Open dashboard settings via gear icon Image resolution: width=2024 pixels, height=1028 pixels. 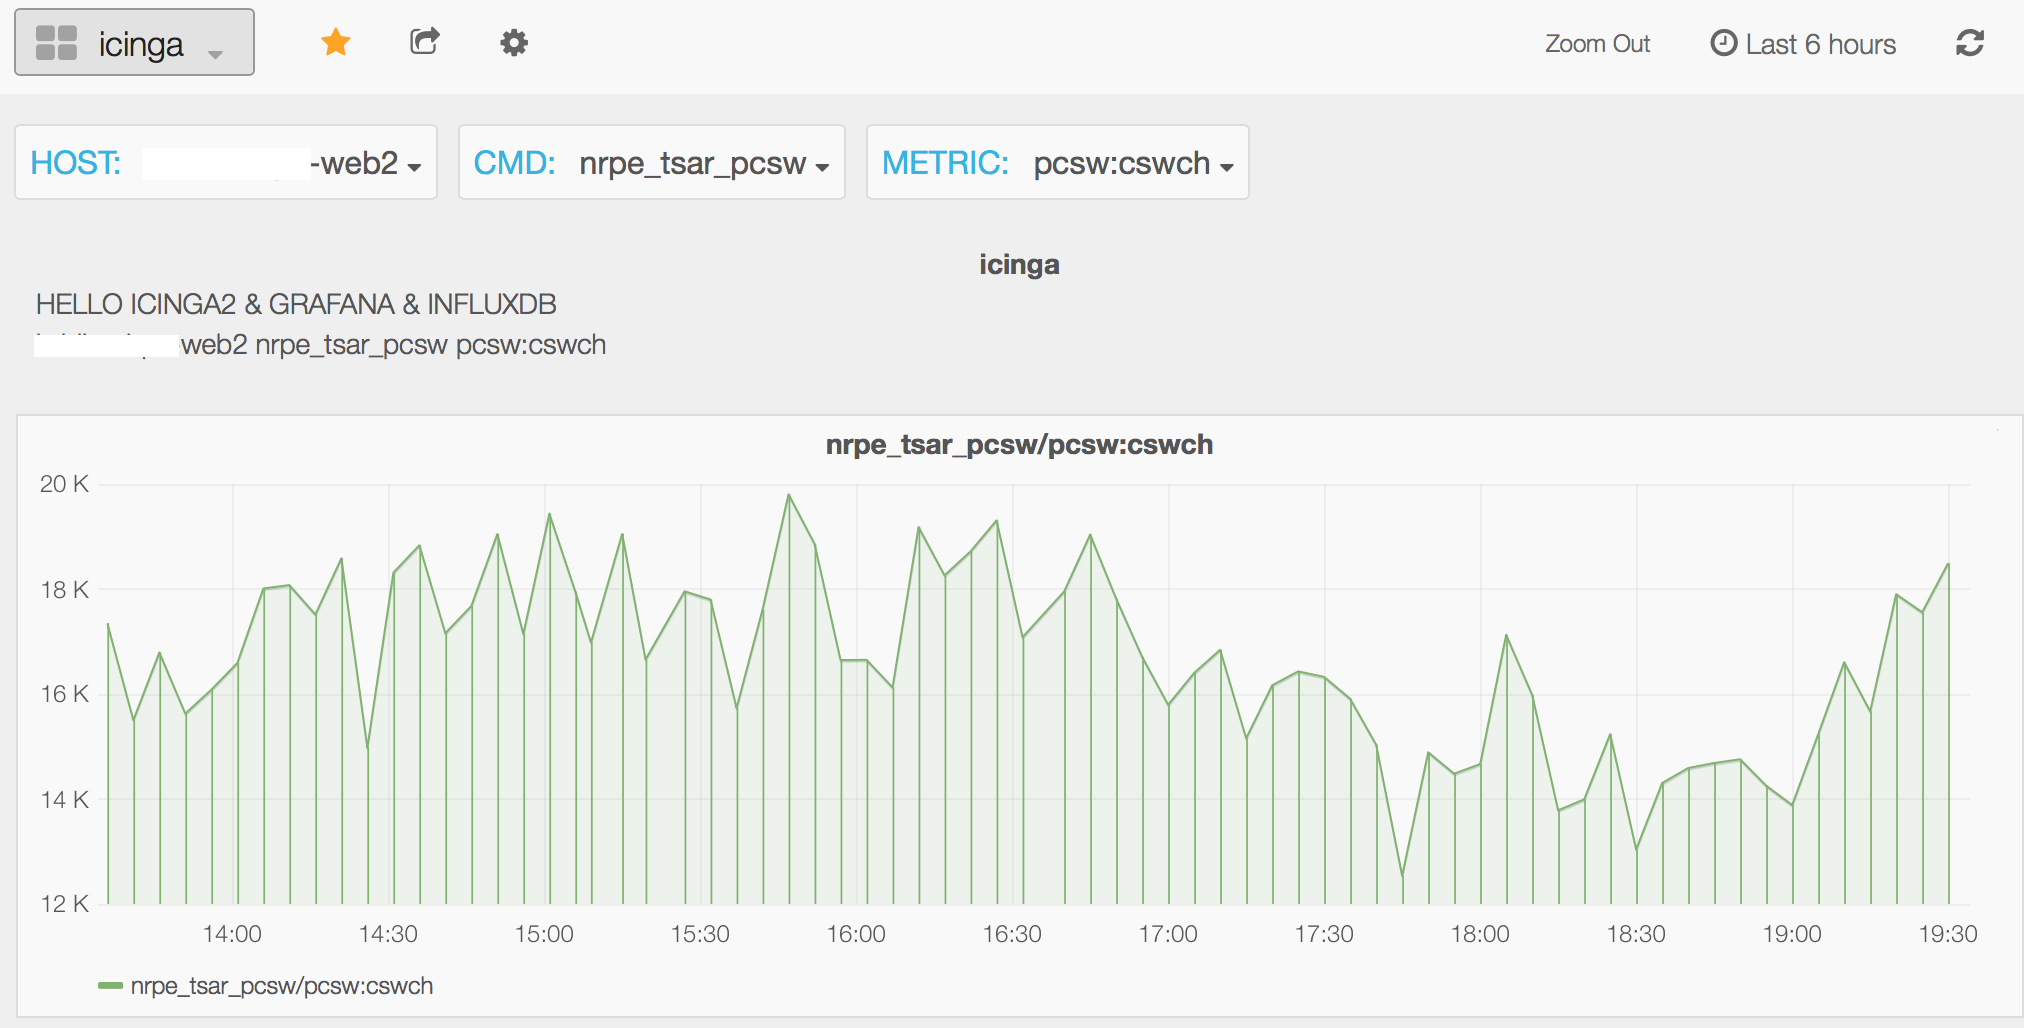[513, 42]
